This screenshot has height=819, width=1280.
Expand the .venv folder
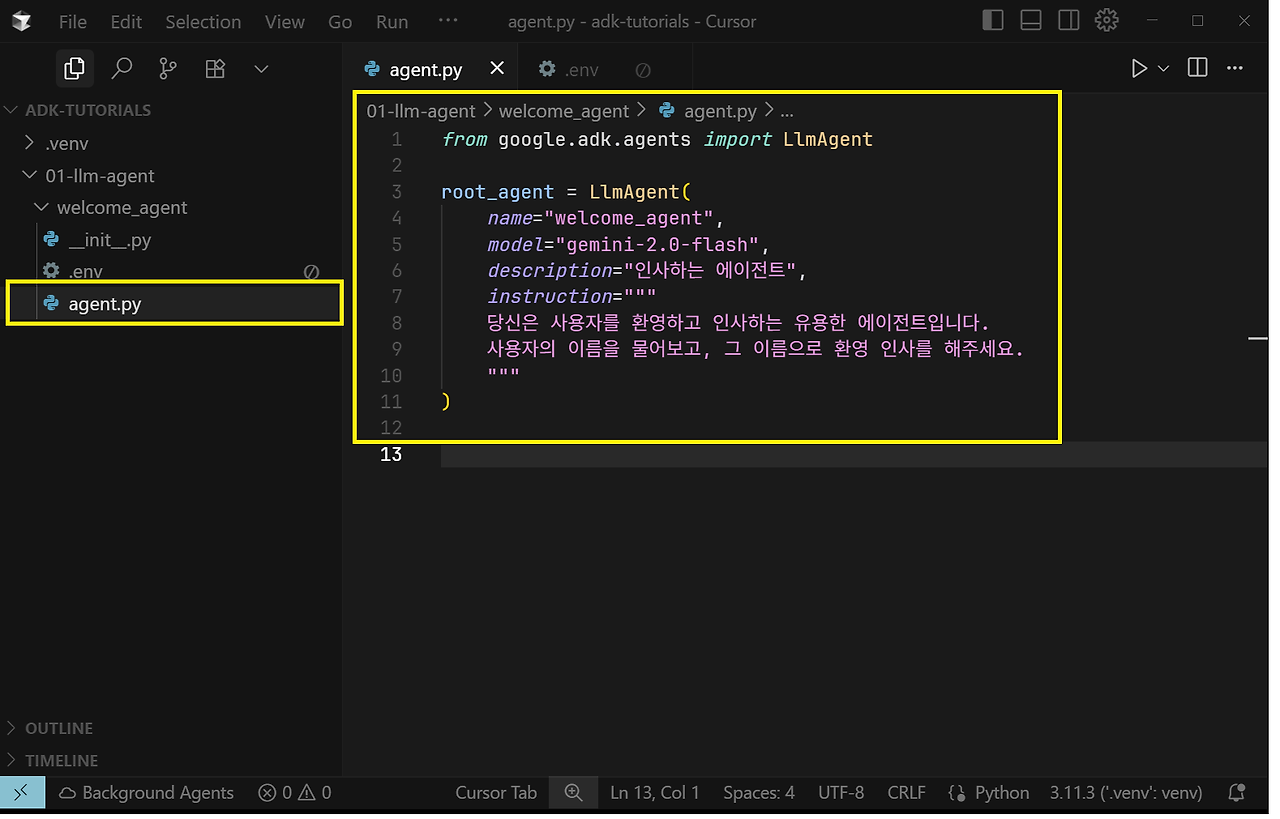pos(67,143)
